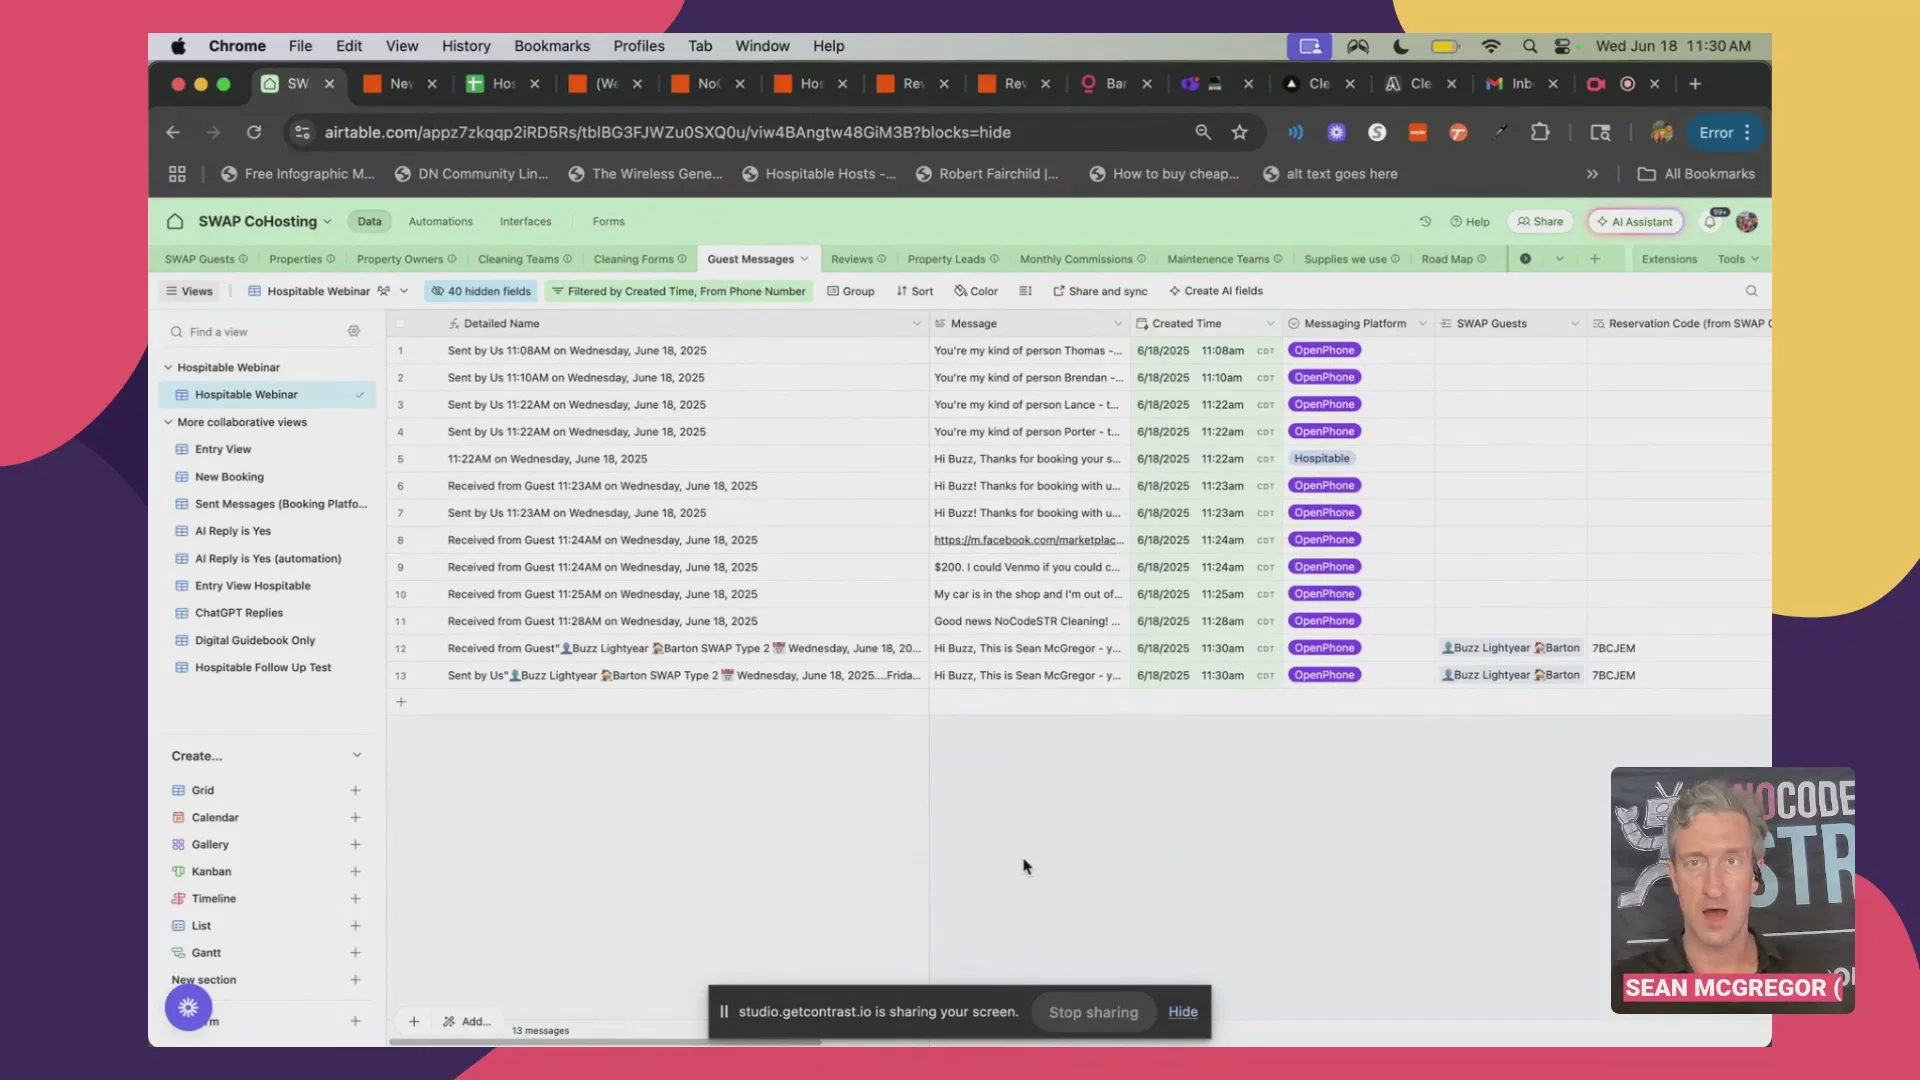
Task: Toggle macOS Do Not Disturb moon
Action: (1401, 46)
